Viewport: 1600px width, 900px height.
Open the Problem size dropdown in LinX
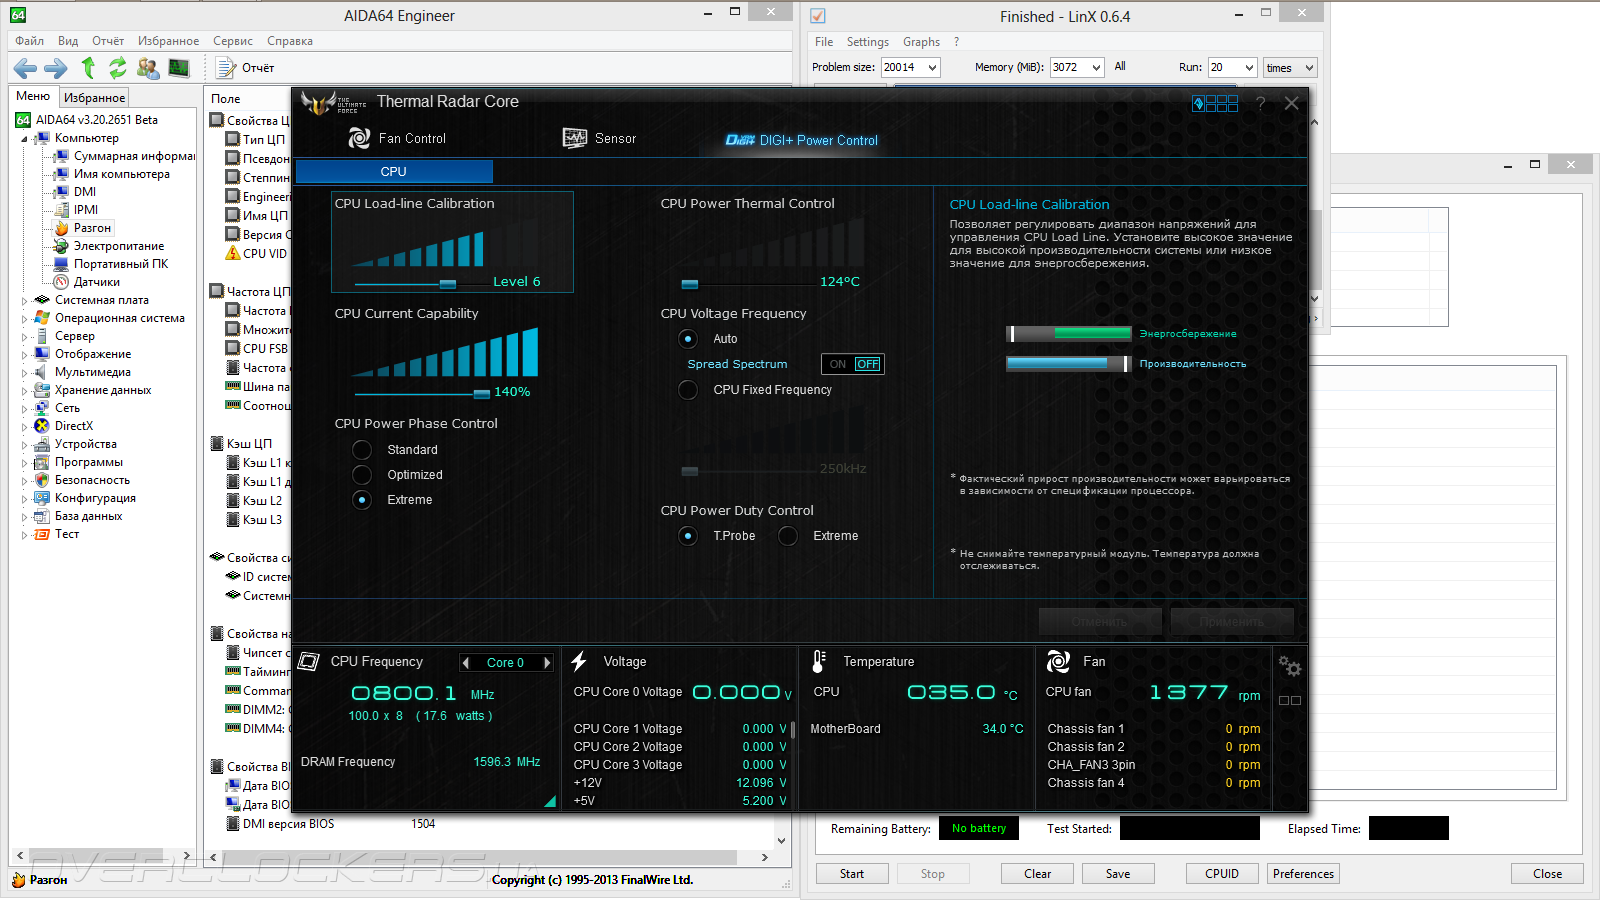(x=932, y=68)
